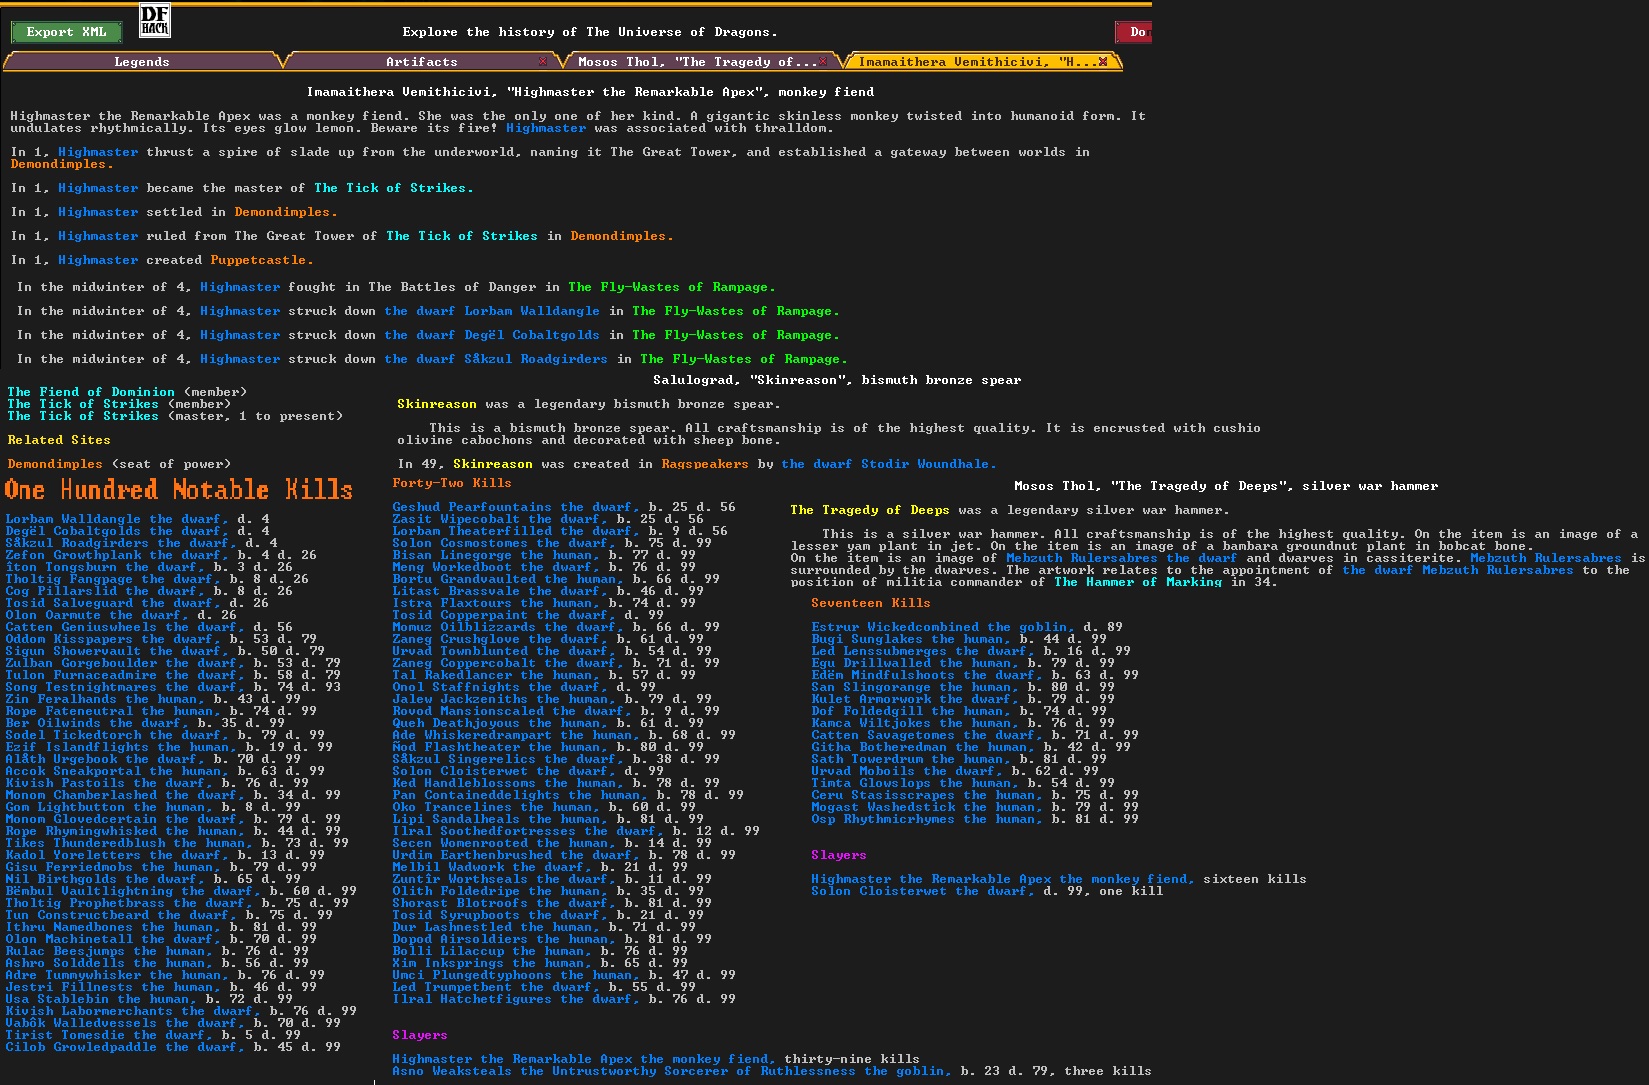Image resolution: width=1649 pixels, height=1085 pixels.
Task: Open Lorbam Walldangle link in 'struck down' line
Action: point(492,311)
